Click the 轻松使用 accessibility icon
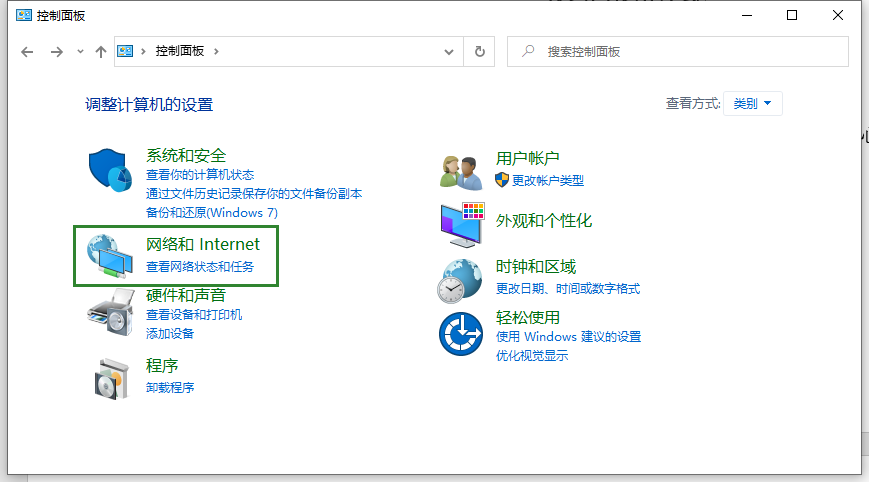The width and height of the screenshot is (869, 482). 461,334
